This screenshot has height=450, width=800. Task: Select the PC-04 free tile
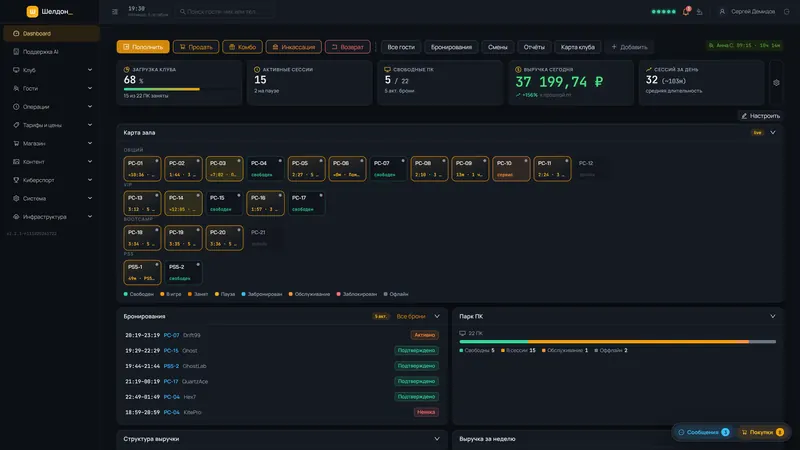tap(265, 169)
